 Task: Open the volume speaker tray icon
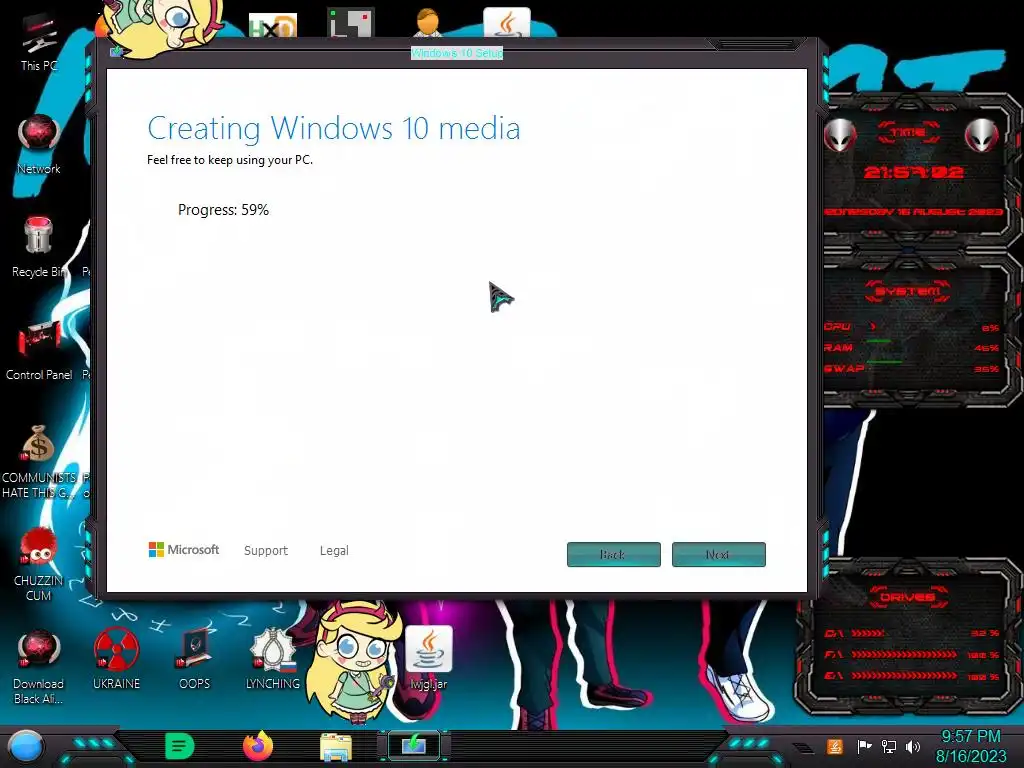click(913, 746)
